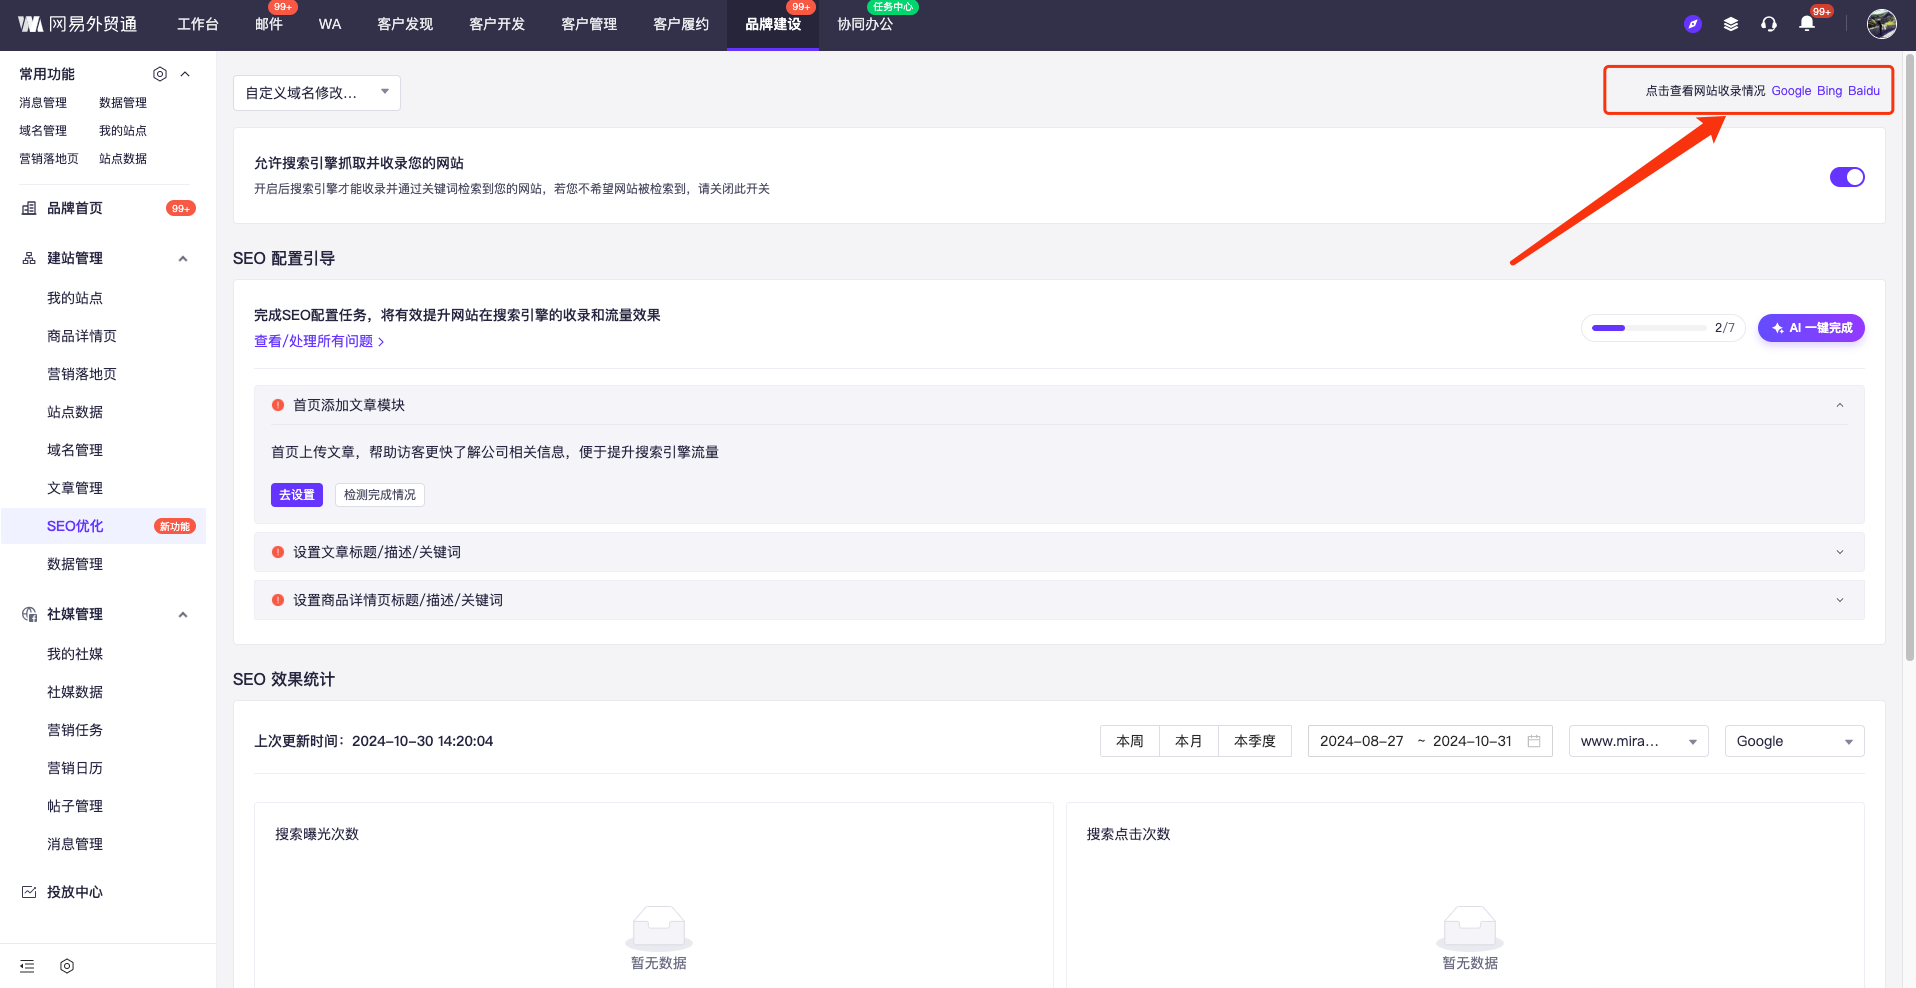Viewport: 1916px width, 988px height.
Task: Click the collapse sidebar icon at bottom
Action: click(27, 966)
